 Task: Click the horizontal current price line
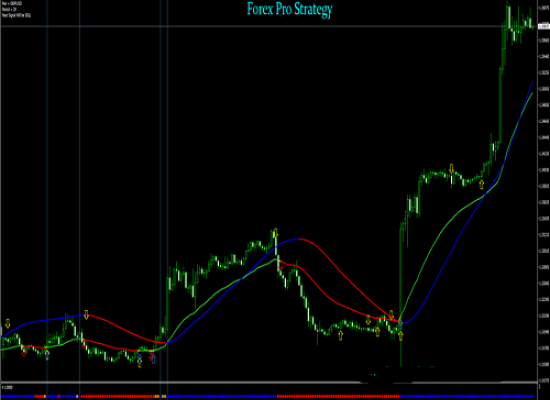point(269,26)
